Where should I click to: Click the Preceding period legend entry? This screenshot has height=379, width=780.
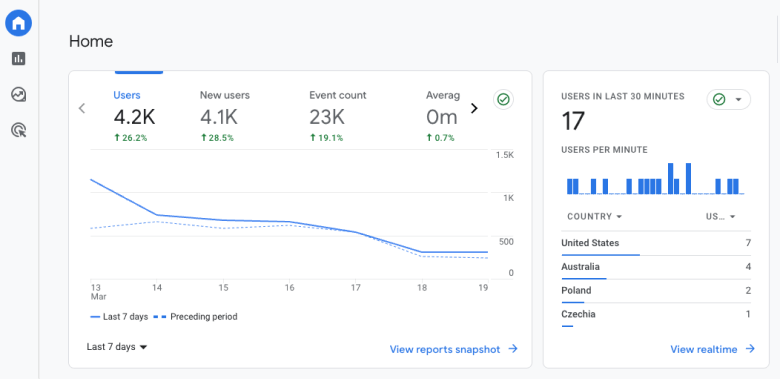[195, 317]
